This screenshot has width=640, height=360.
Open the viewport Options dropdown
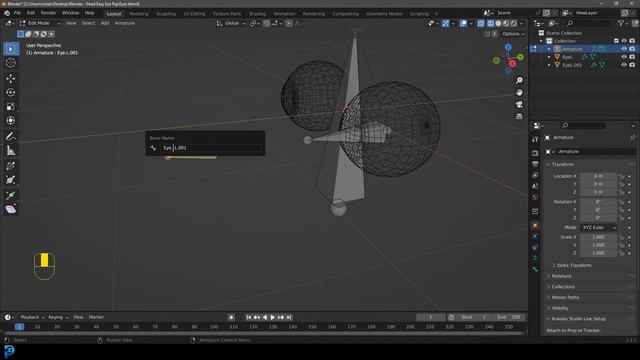tap(513, 34)
